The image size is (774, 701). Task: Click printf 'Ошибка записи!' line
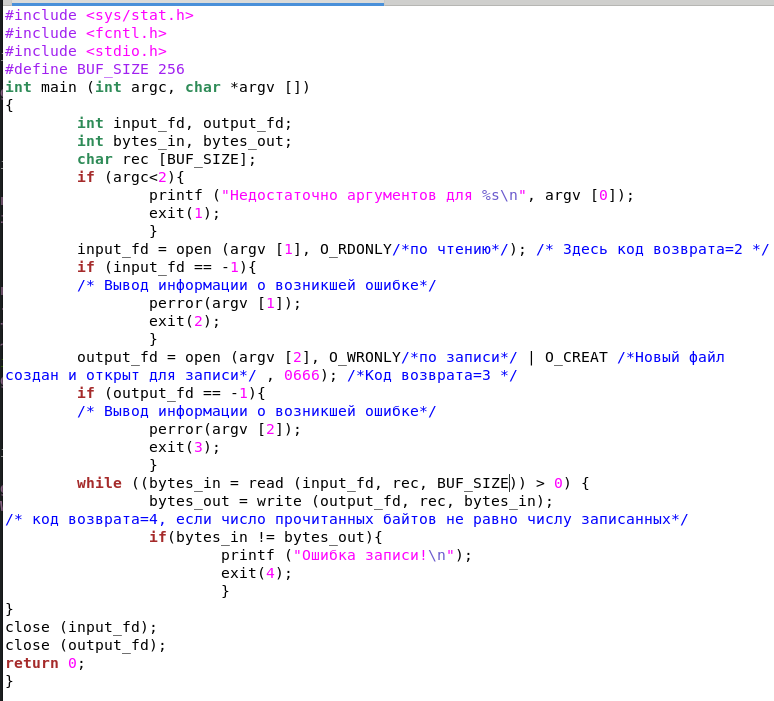(x=347, y=555)
